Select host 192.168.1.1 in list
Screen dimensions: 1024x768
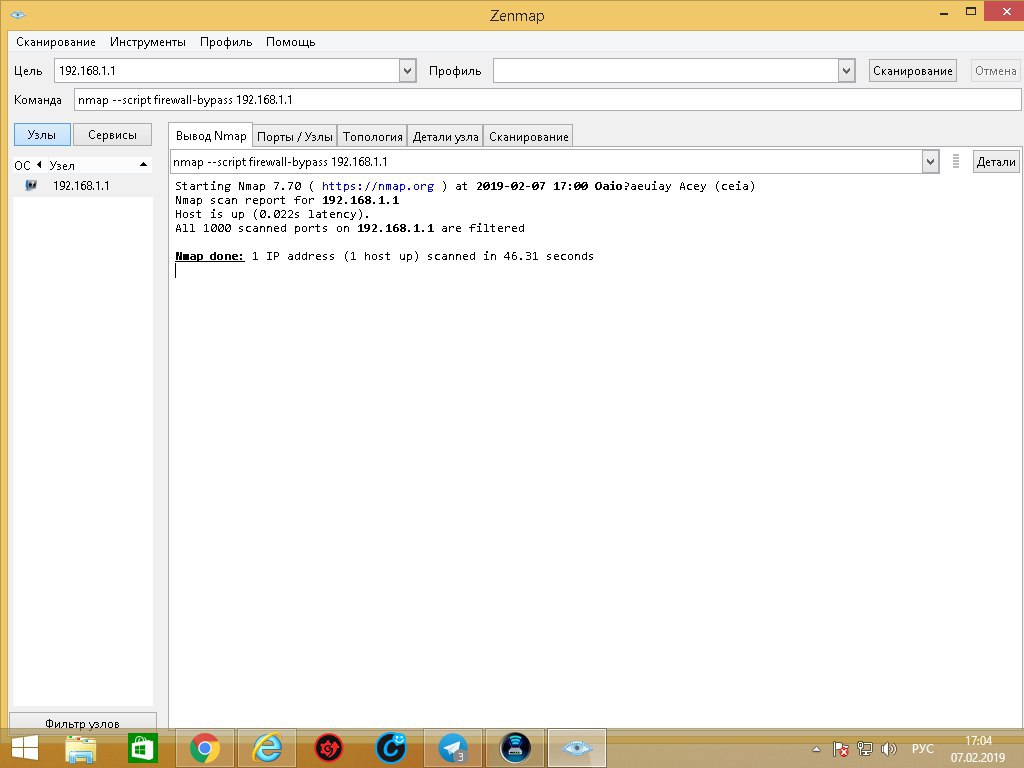(x=82, y=186)
